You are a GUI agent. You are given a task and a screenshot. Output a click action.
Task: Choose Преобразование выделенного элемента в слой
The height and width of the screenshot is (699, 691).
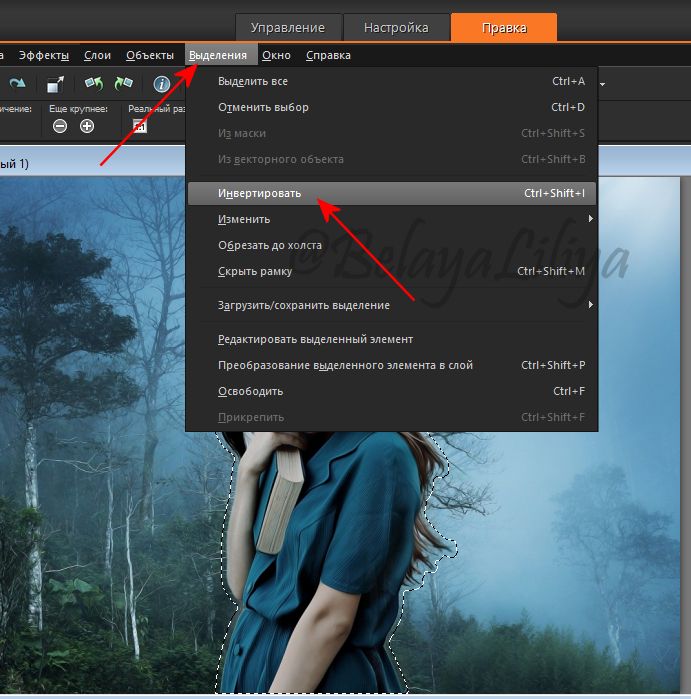pos(392,365)
